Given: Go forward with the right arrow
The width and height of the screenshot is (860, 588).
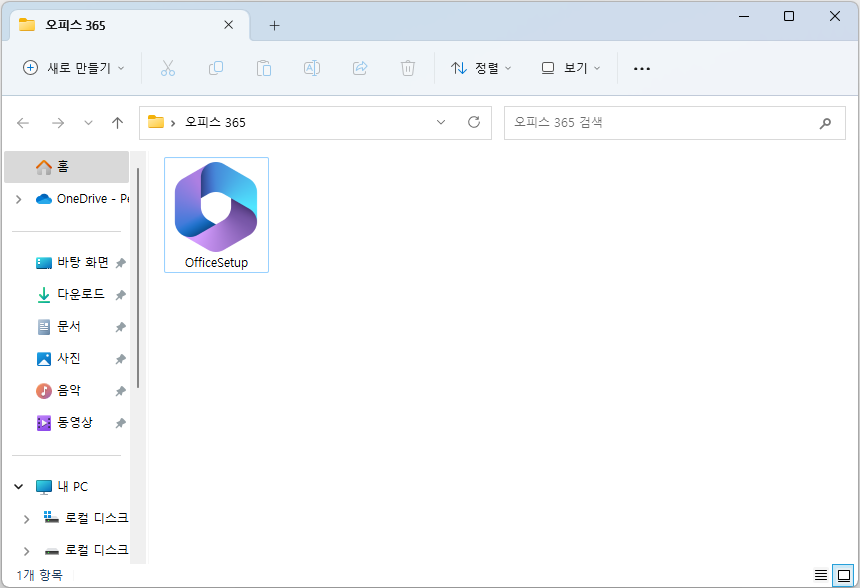Looking at the screenshot, I should click(58, 123).
